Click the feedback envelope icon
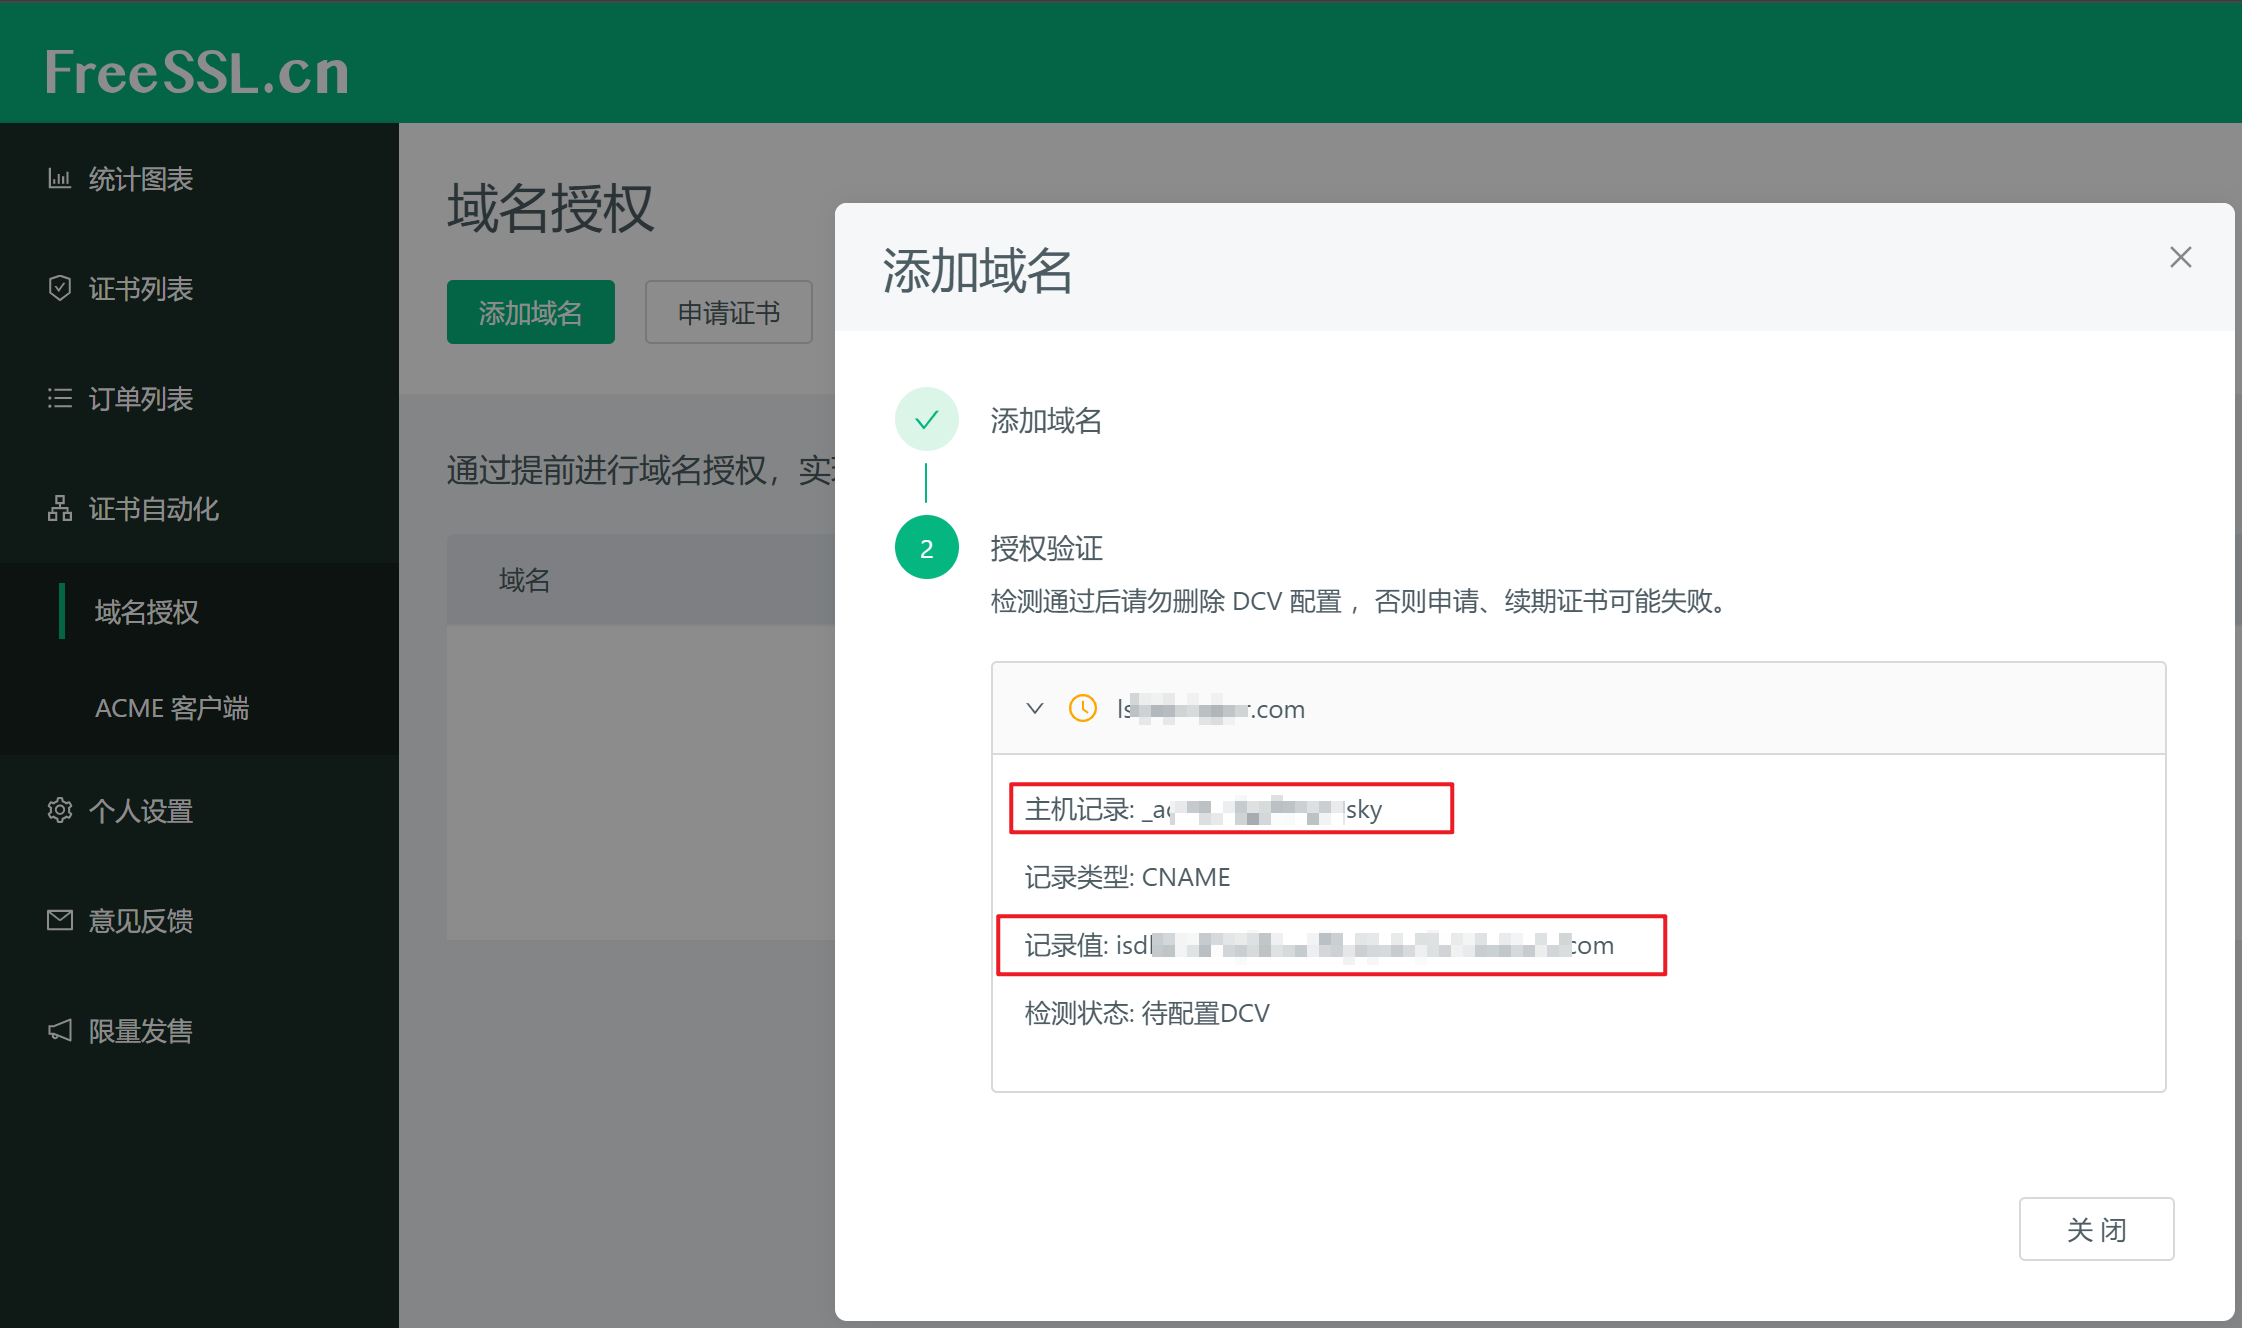 (59, 920)
